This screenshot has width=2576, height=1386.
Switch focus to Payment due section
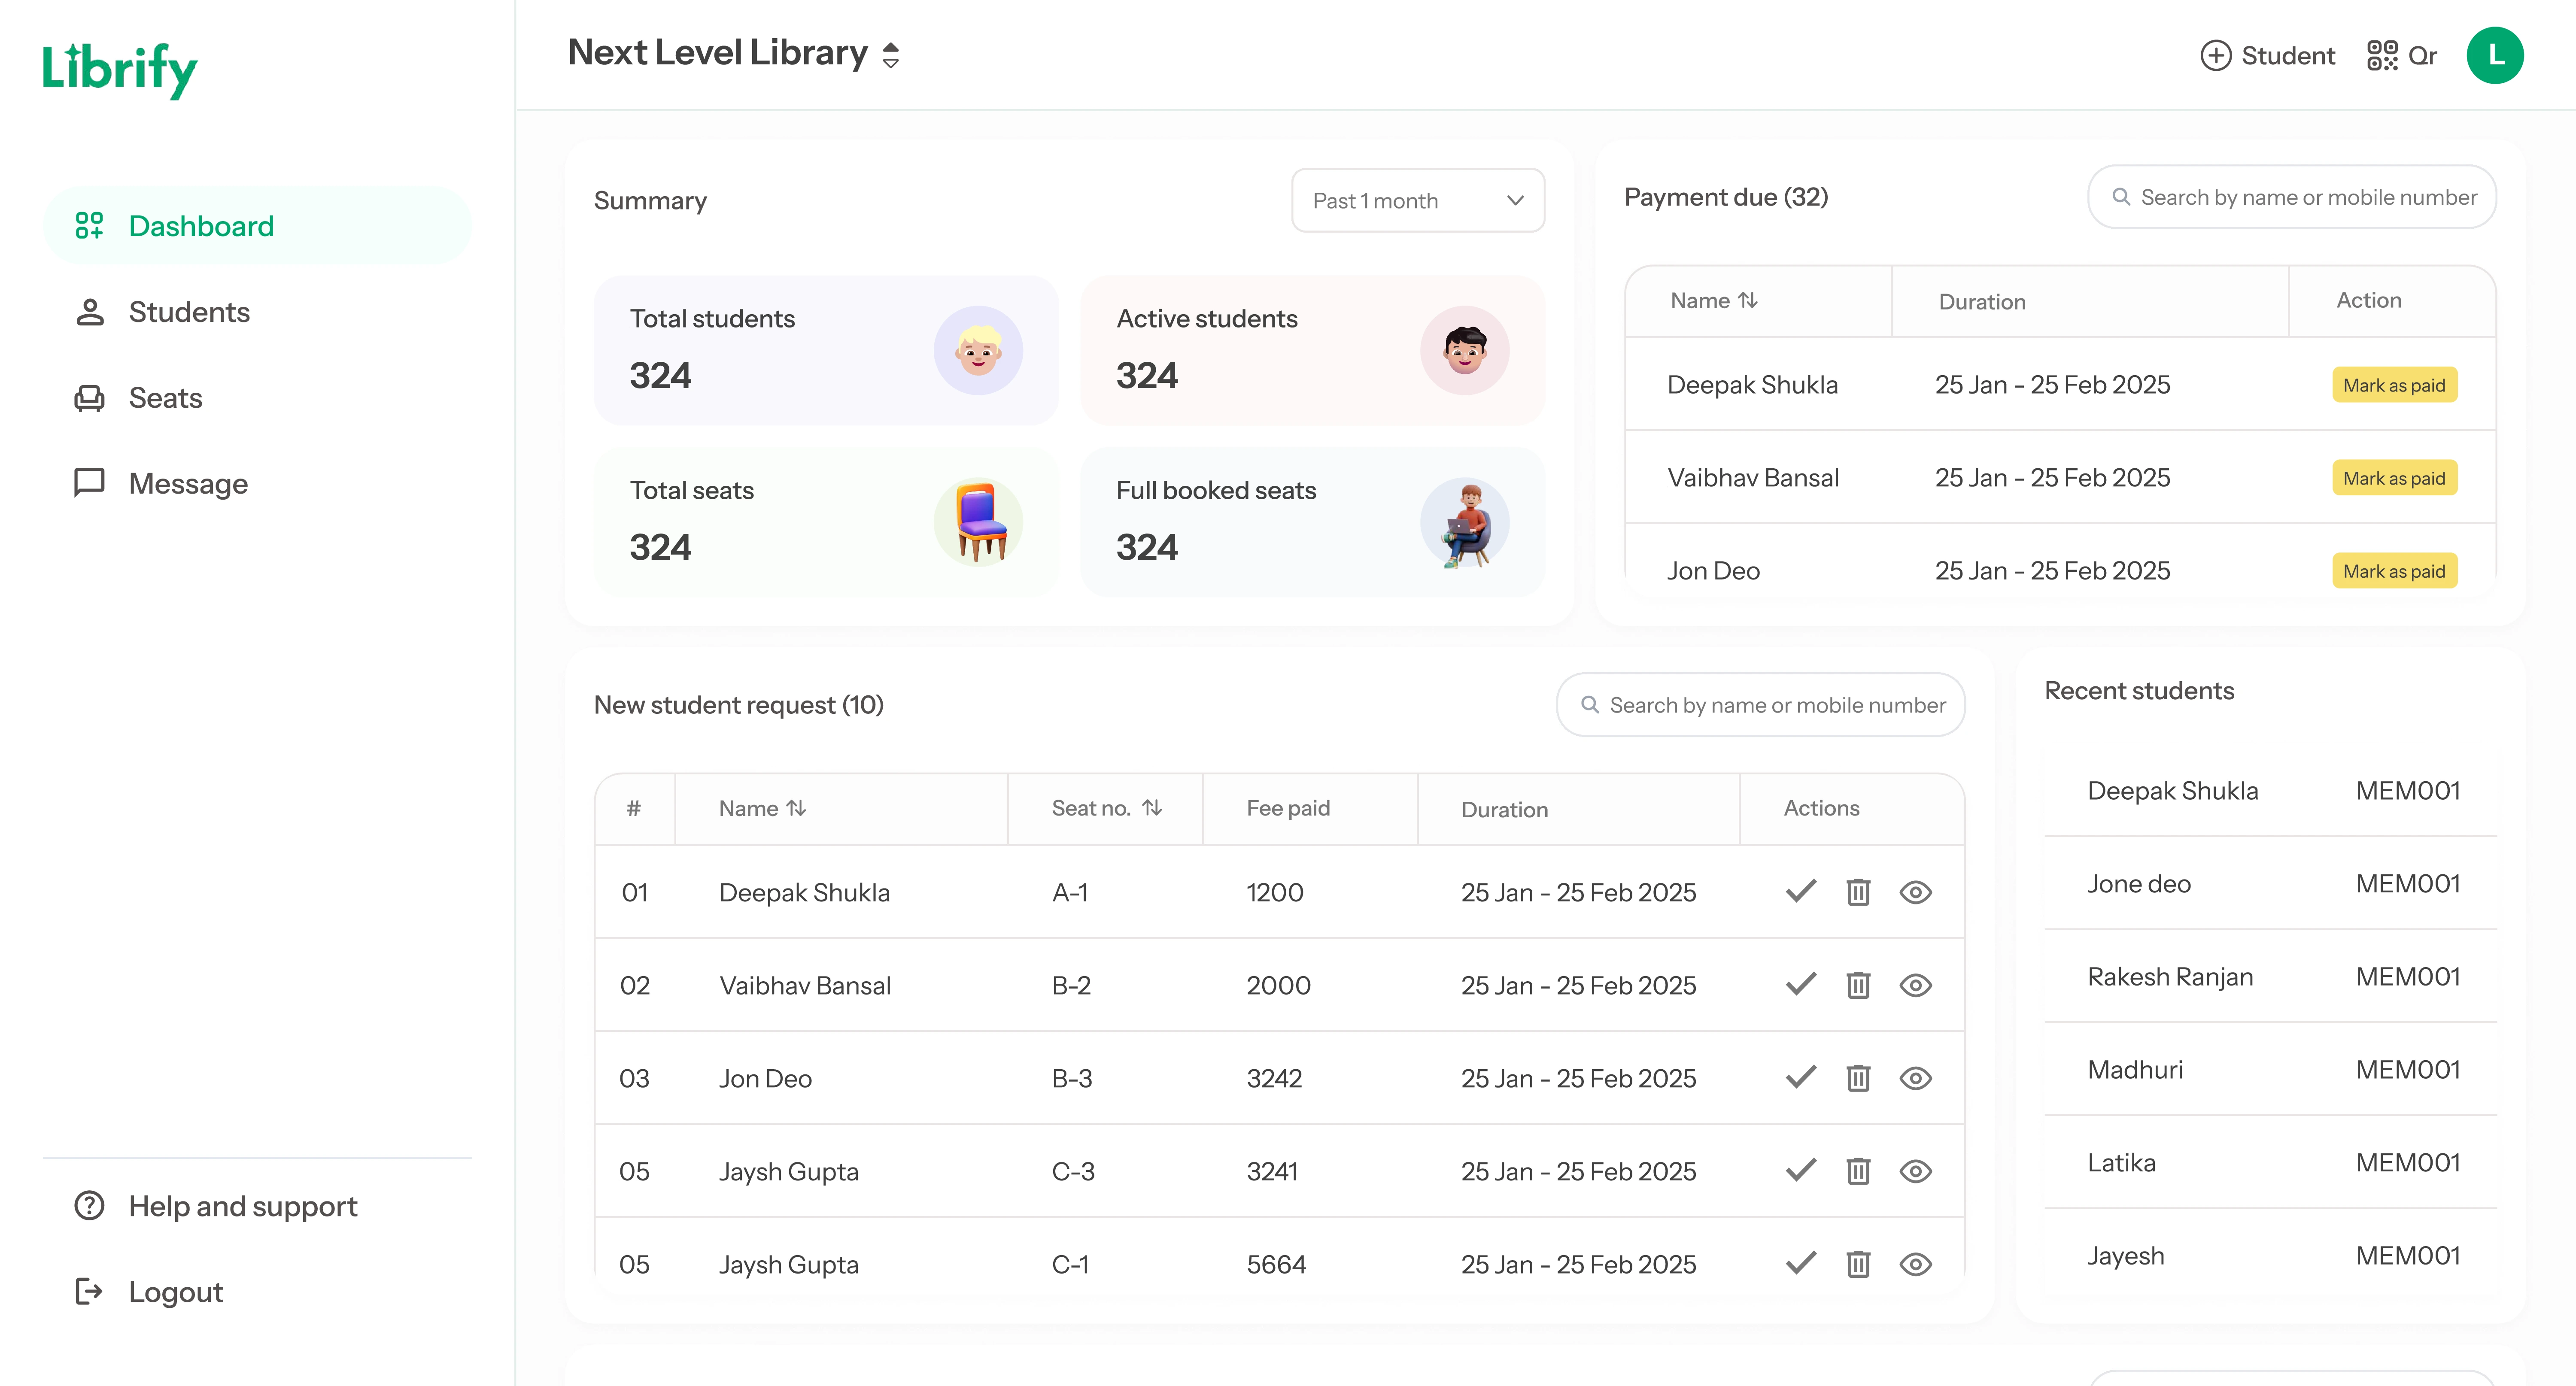pyautogui.click(x=1726, y=197)
